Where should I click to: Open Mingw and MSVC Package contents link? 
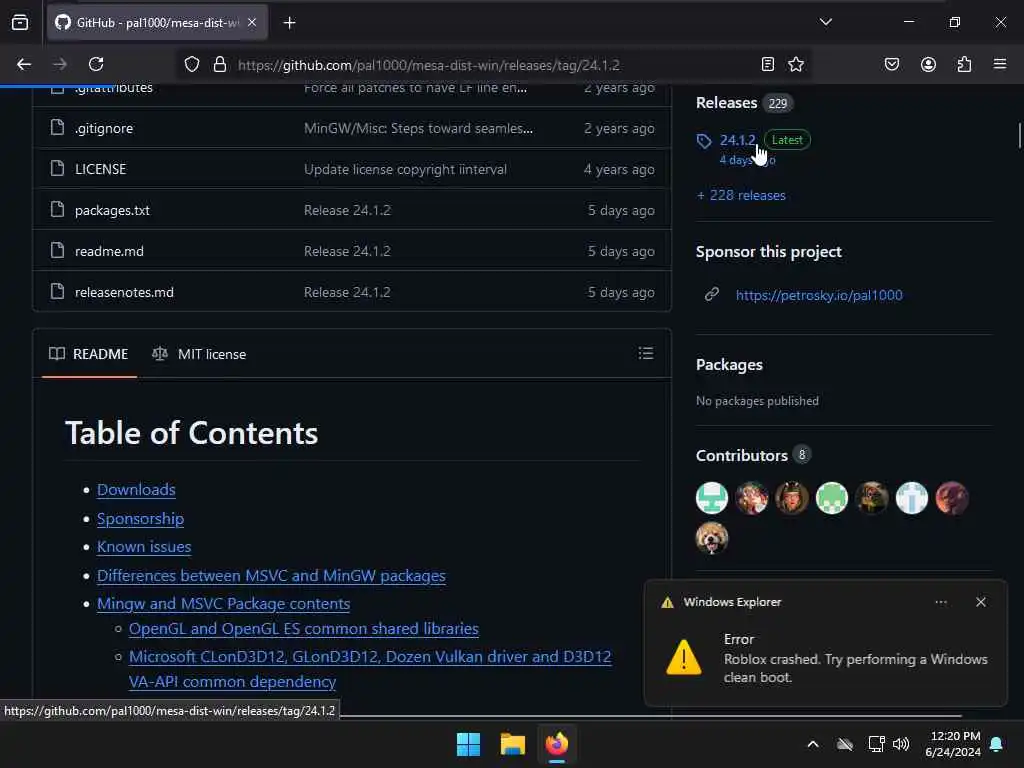pyautogui.click(x=223, y=603)
